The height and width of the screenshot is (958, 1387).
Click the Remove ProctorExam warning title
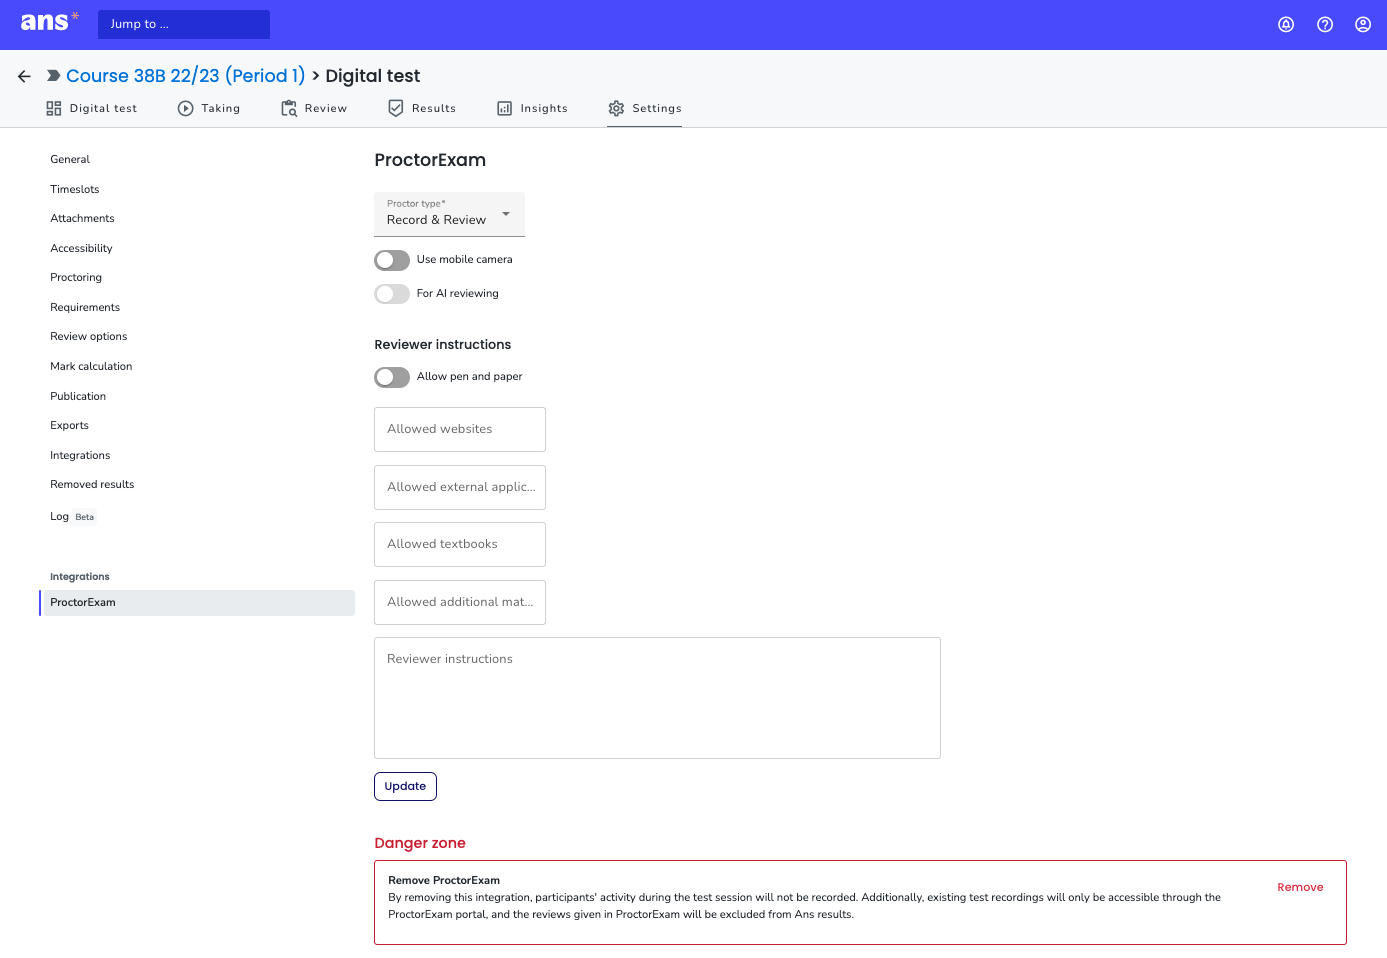444,880
